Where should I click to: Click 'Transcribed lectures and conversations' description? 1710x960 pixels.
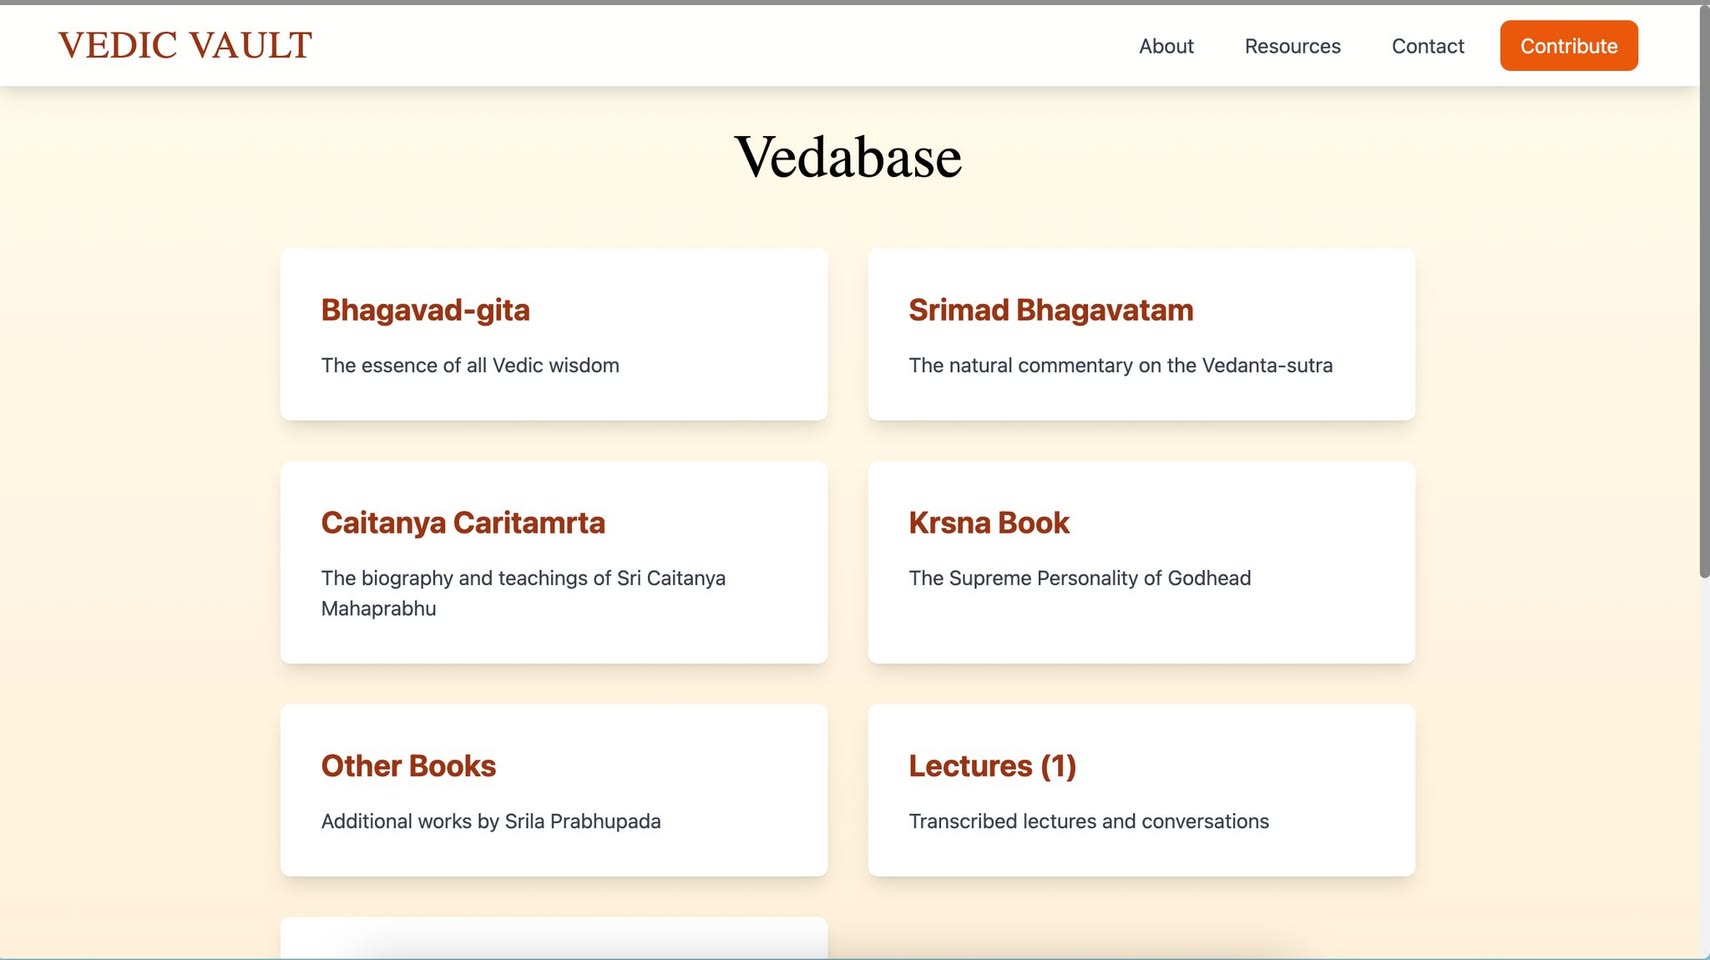(x=1088, y=821)
